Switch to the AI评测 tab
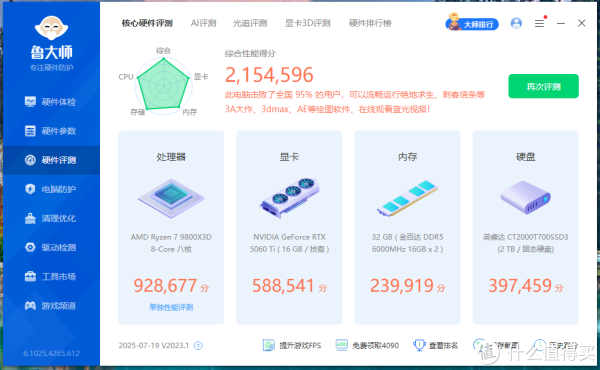 click(203, 23)
